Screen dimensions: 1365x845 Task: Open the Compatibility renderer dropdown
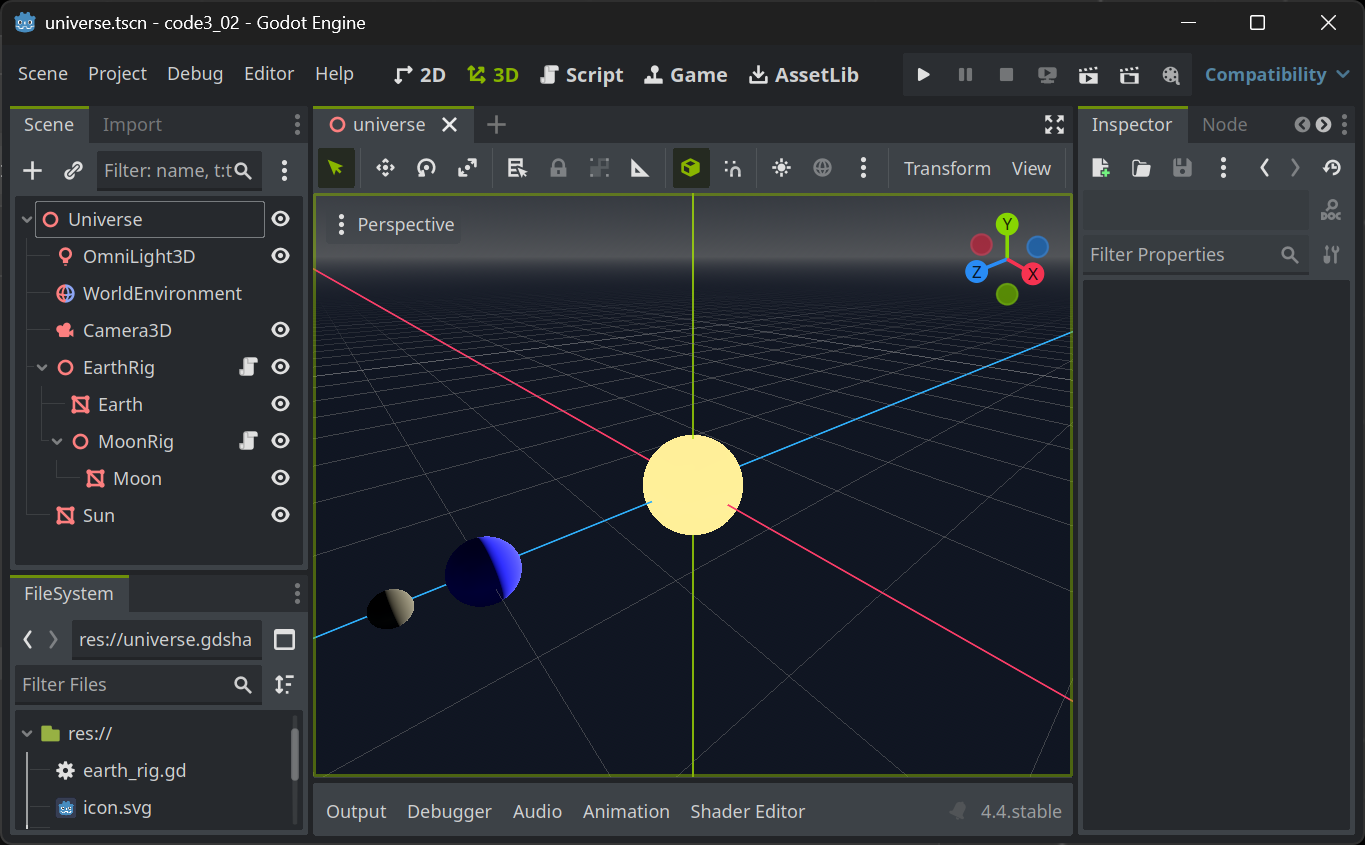click(x=1277, y=75)
